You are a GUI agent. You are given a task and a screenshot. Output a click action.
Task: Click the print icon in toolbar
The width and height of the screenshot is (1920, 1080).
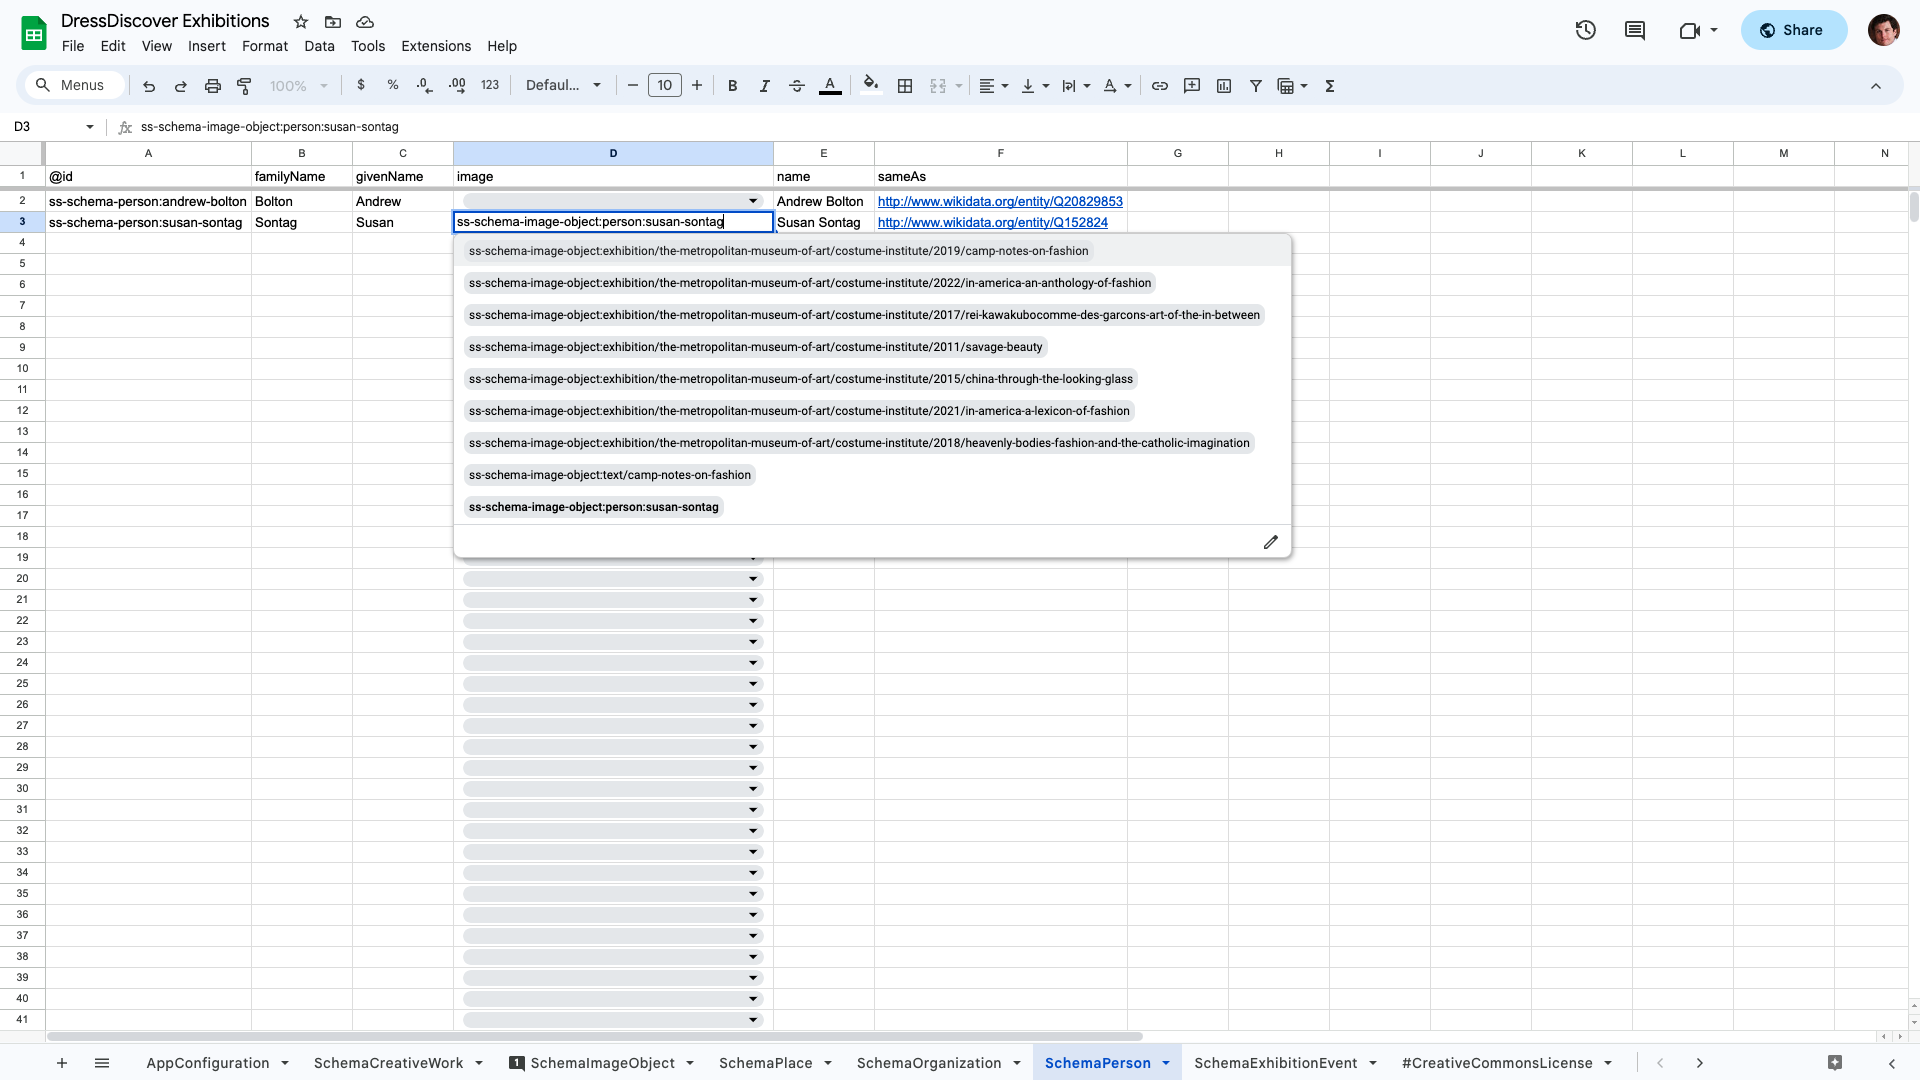click(211, 86)
